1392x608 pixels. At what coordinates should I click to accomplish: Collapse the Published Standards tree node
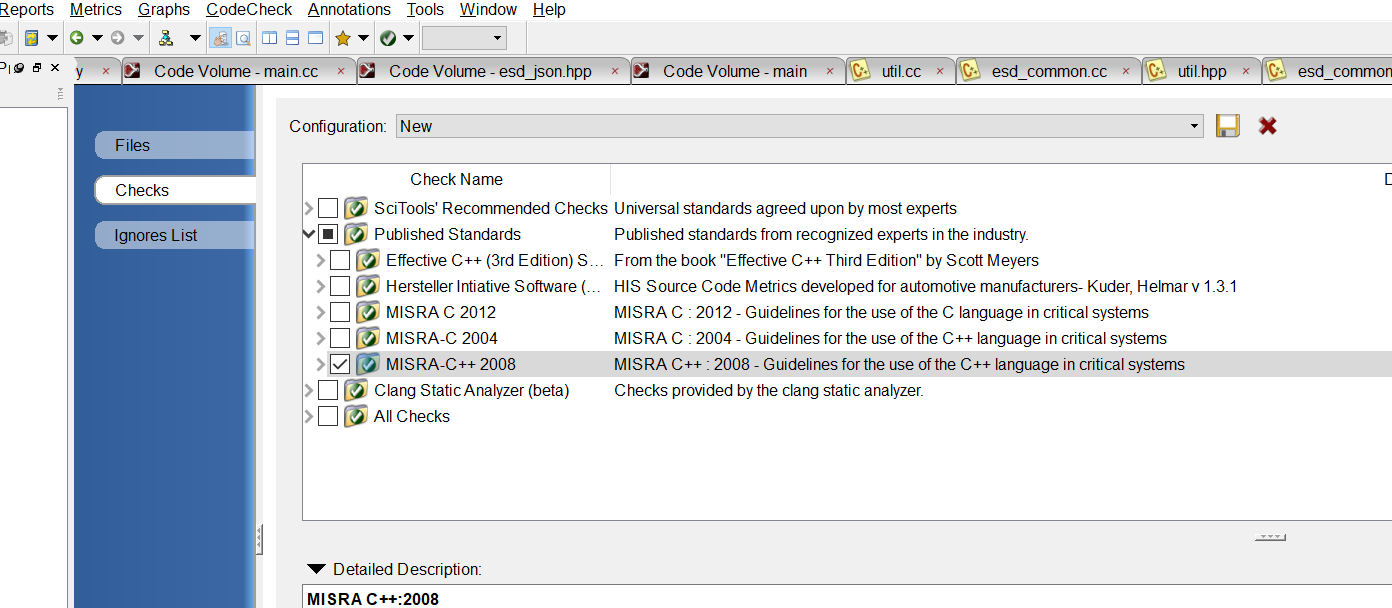coord(308,234)
